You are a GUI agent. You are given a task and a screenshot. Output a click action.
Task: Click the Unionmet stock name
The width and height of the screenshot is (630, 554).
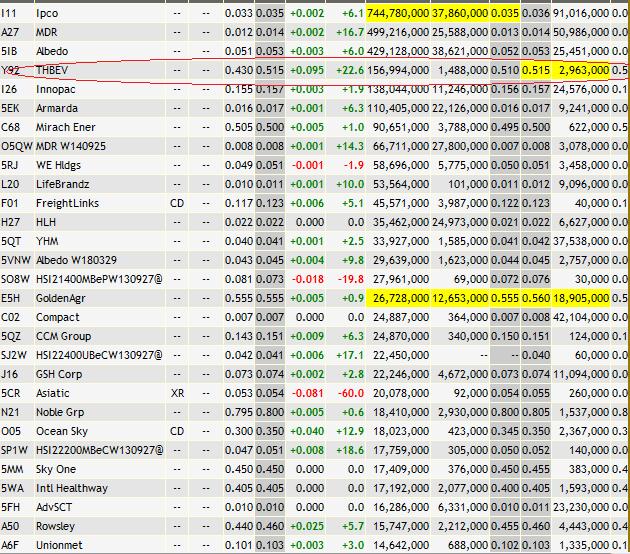[59, 546]
